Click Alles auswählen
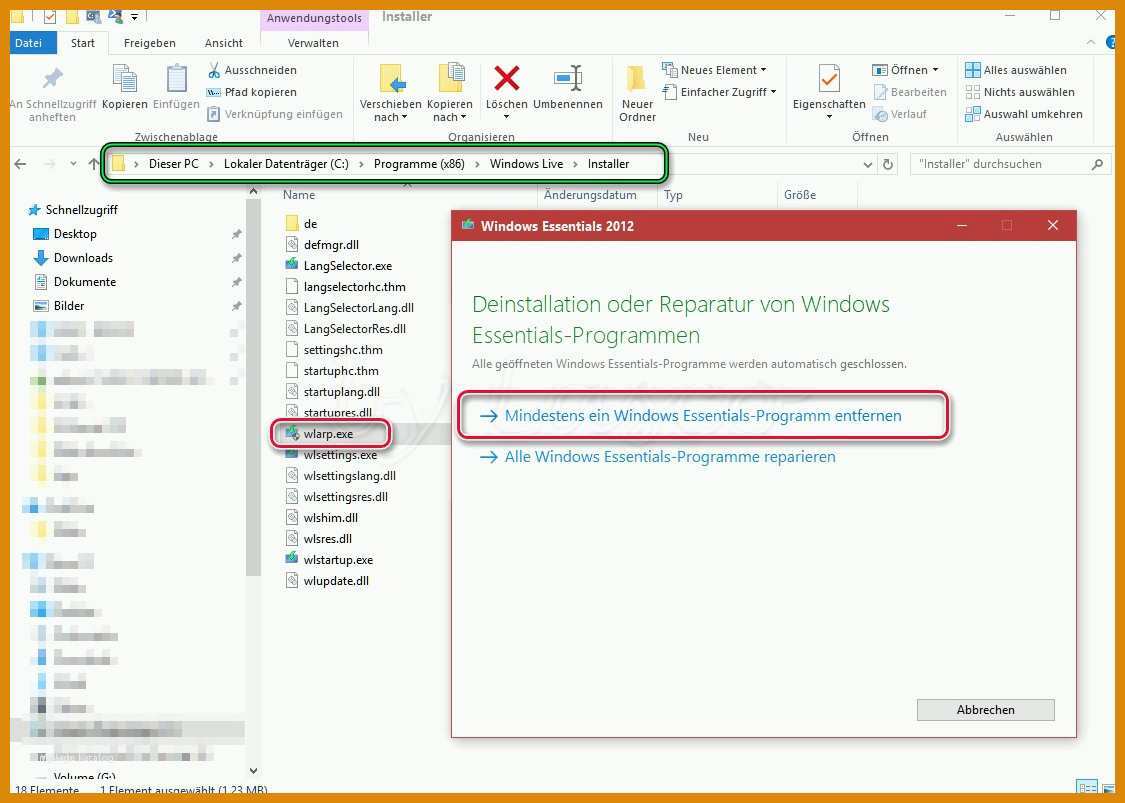Viewport: 1125px width, 803px height. (x=1016, y=70)
